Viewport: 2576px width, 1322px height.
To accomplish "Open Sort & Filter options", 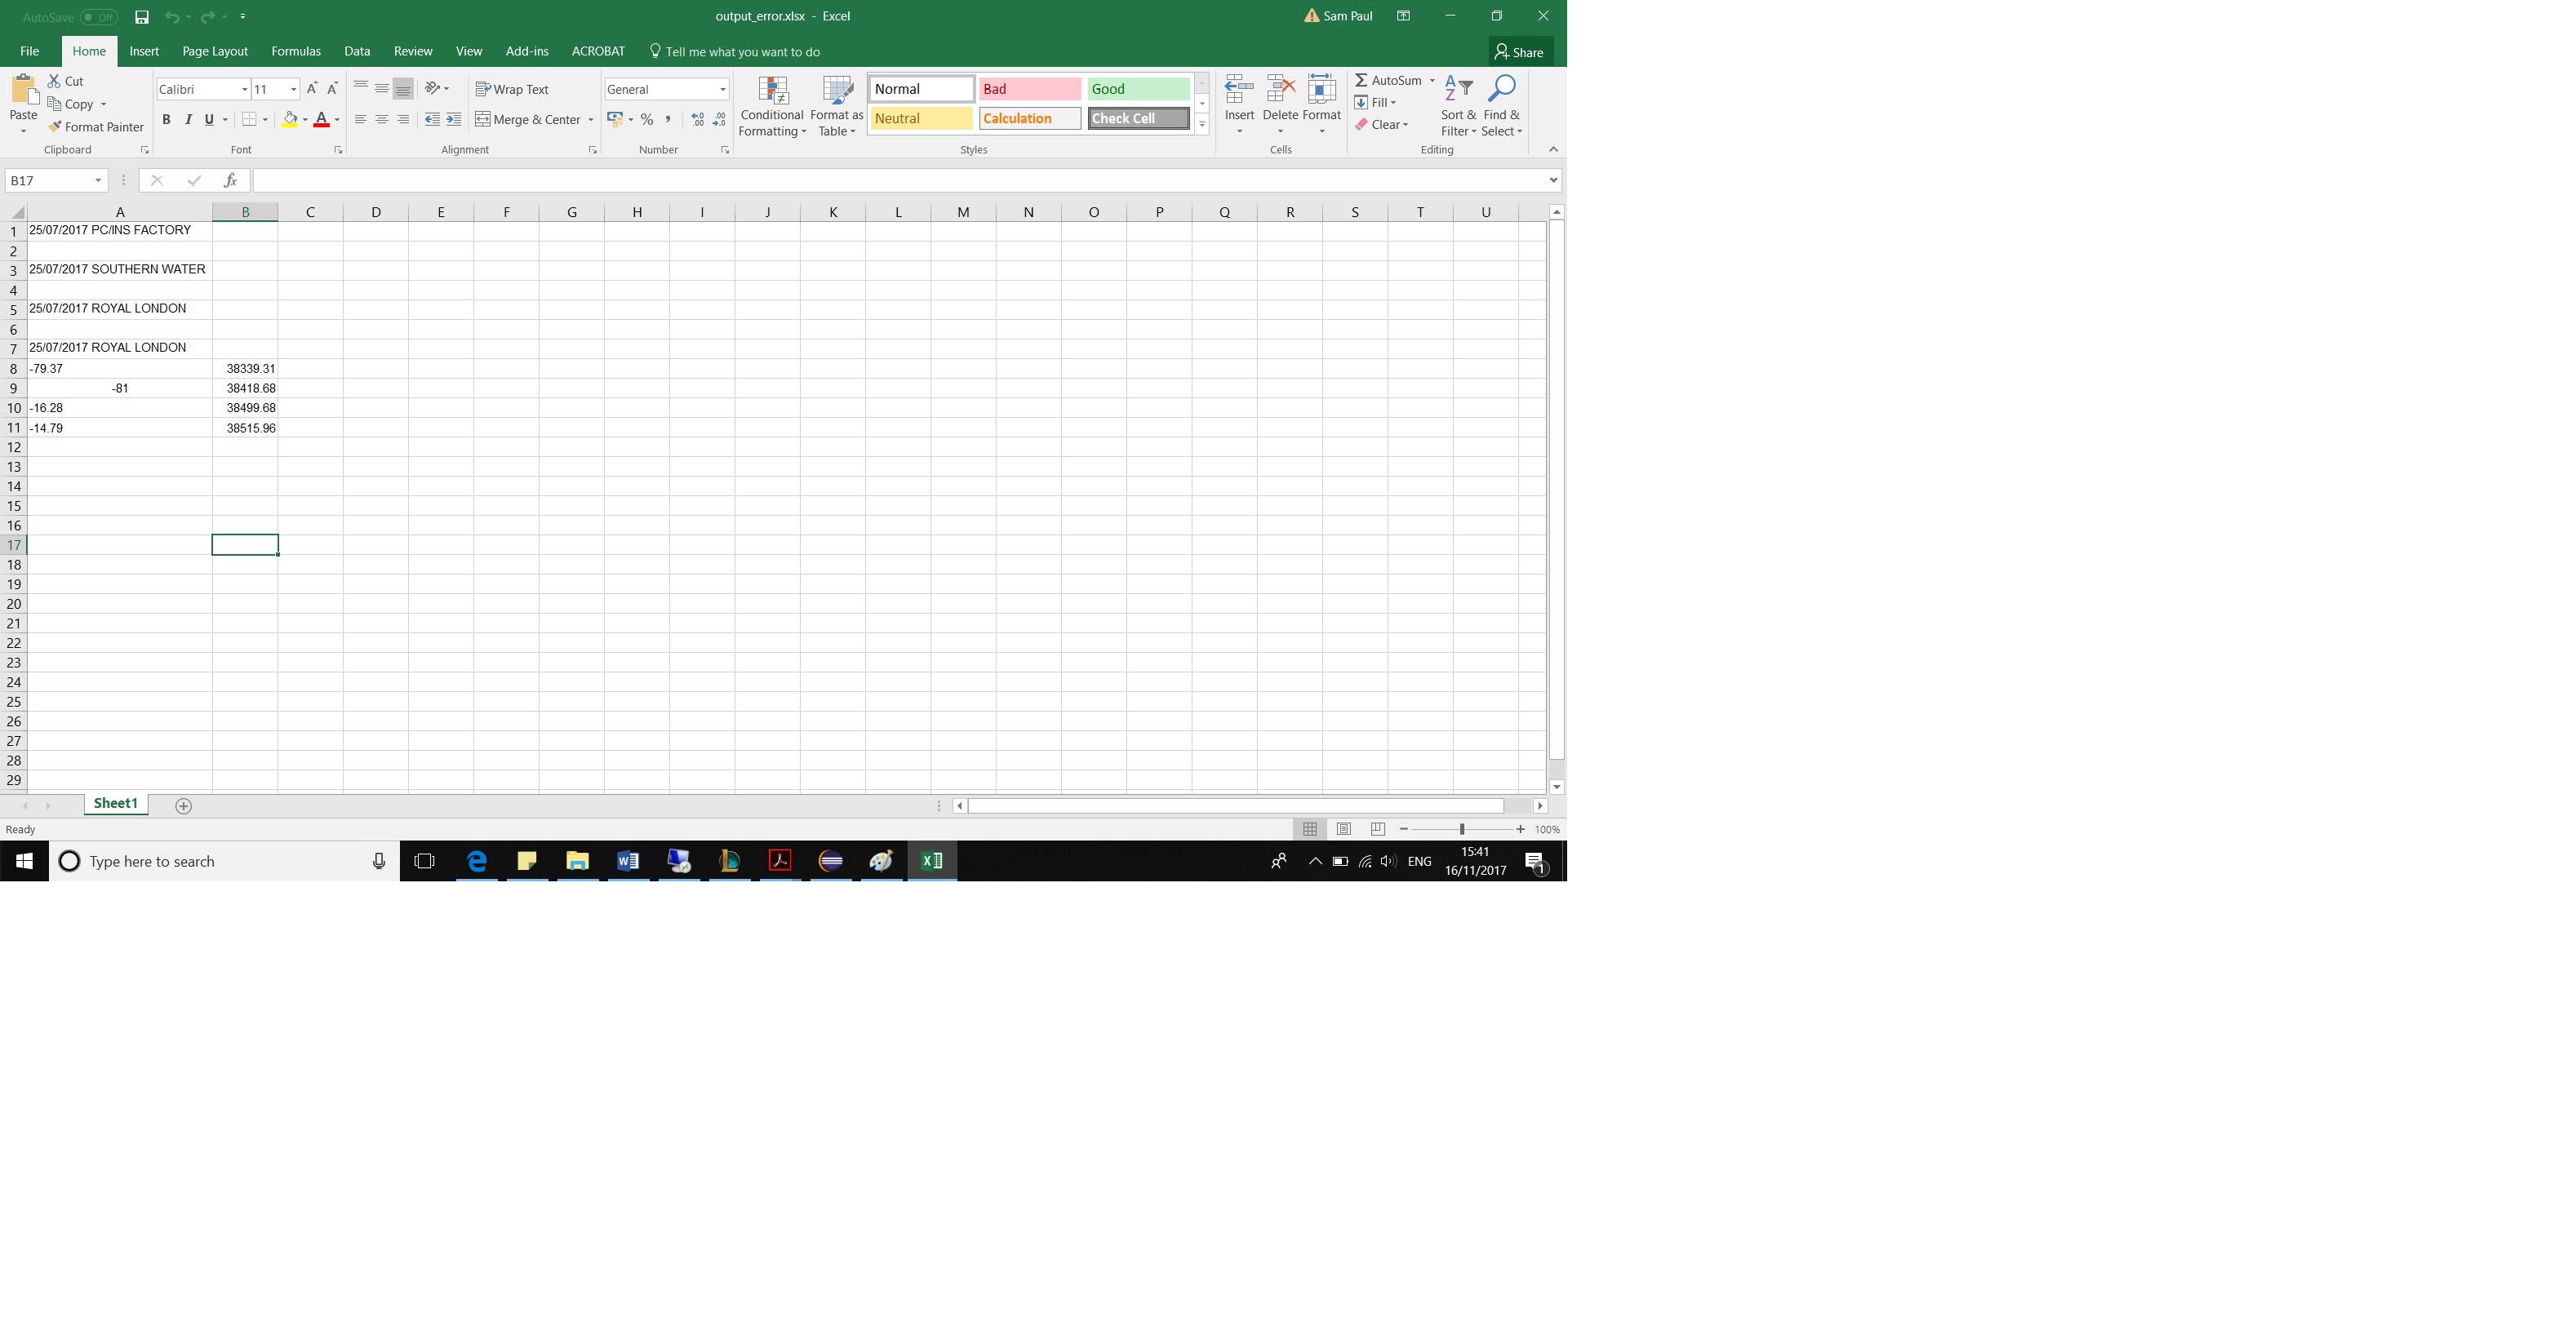I will 1458,106.
